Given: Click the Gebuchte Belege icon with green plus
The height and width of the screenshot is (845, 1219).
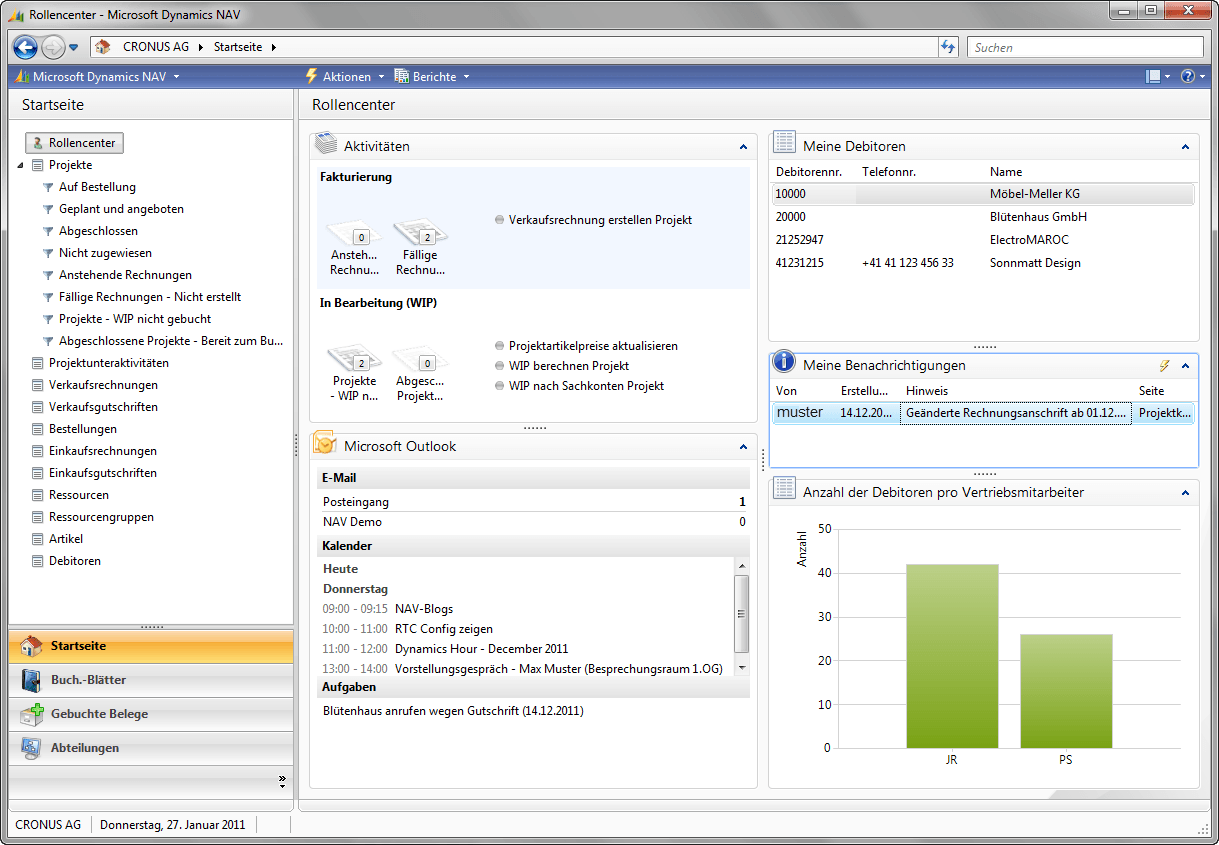Looking at the screenshot, I should pyautogui.click(x=32, y=714).
